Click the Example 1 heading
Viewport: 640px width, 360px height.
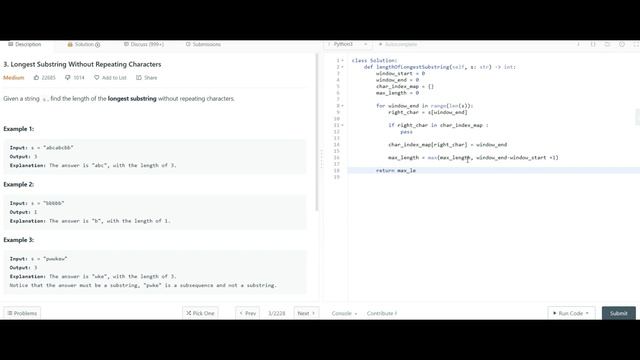click(x=19, y=129)
